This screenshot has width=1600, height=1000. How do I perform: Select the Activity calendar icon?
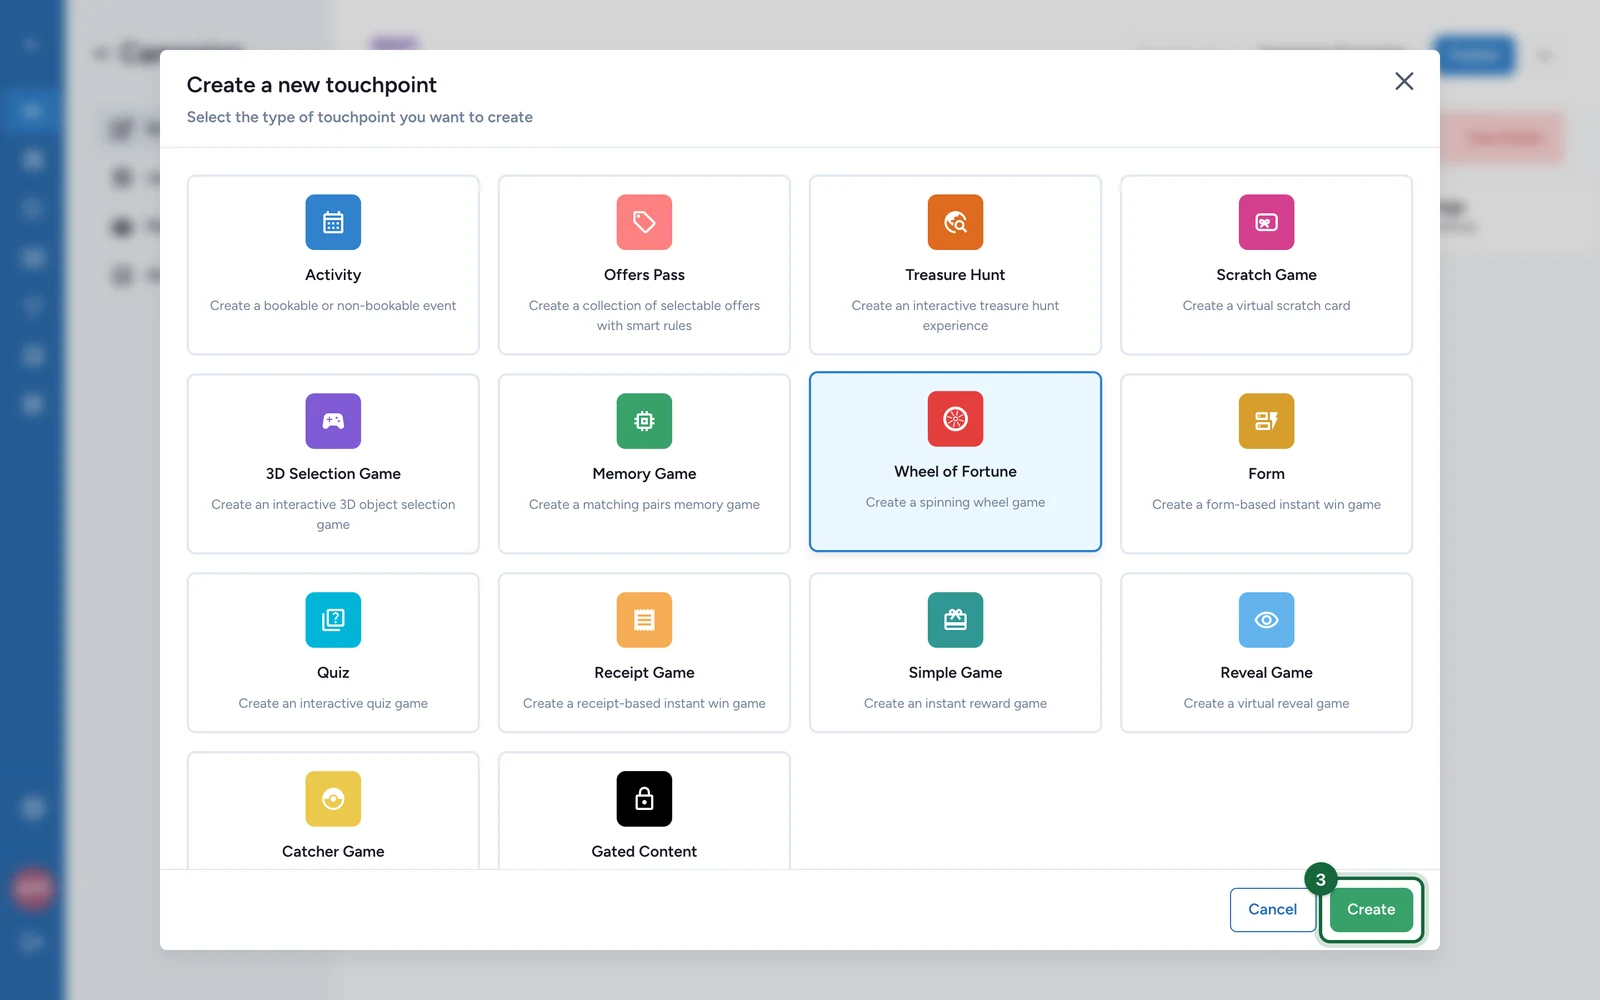[333, 222]
